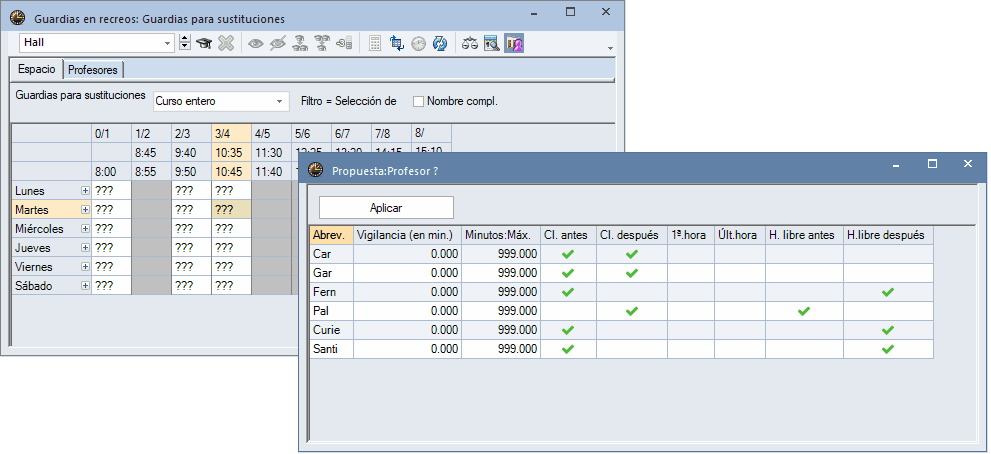
Task: Maximize the Propuesta:Profesor window
Action: point(932,164)
